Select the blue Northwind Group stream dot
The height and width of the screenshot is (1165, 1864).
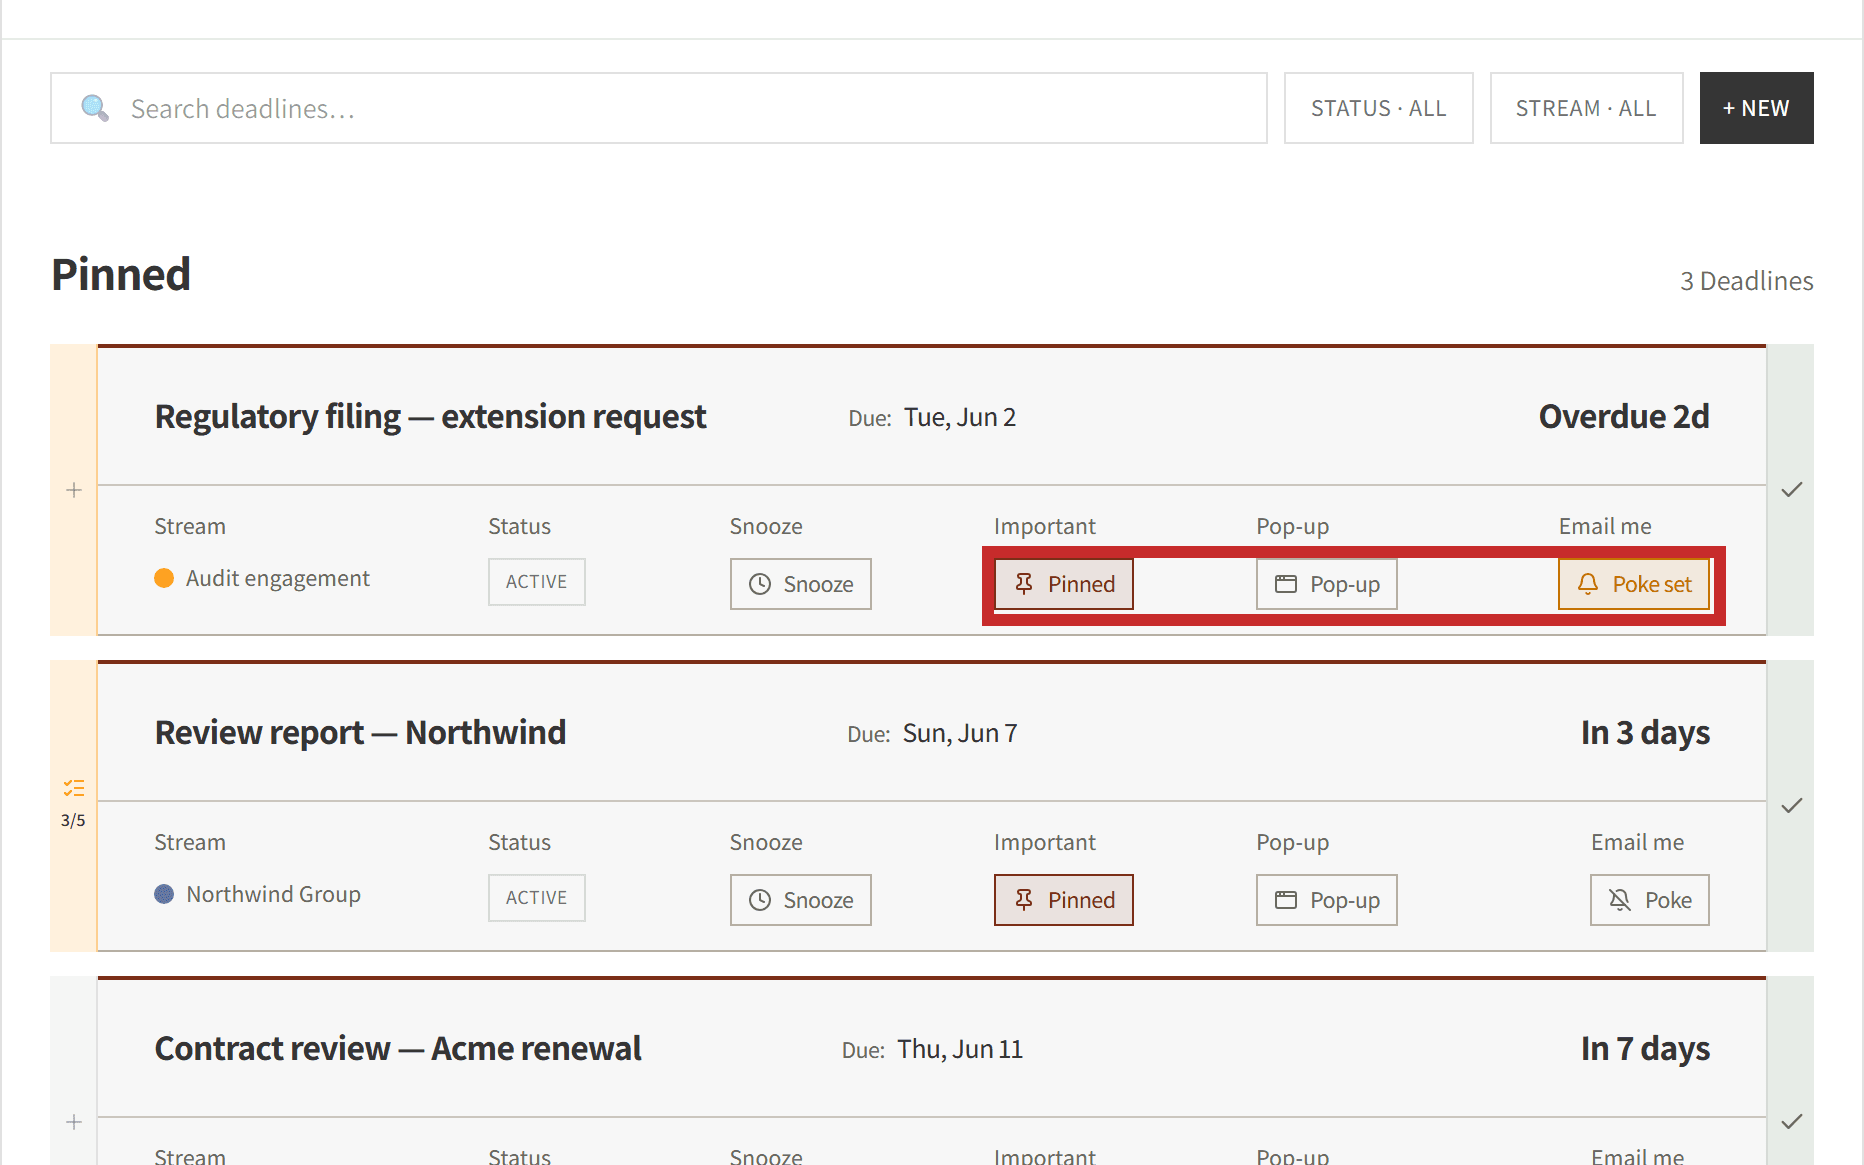(x=164, y=894)
